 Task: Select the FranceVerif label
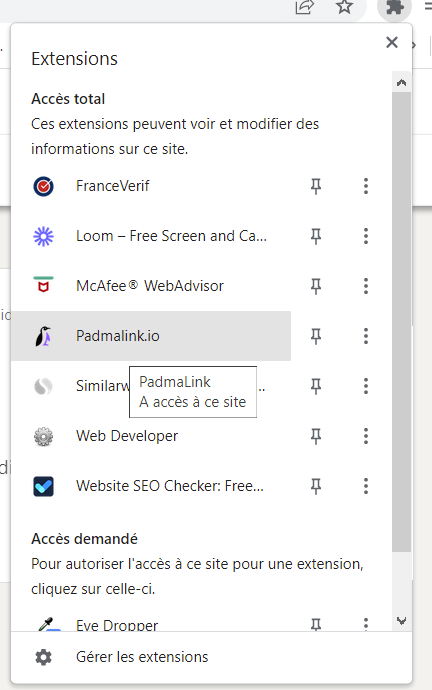coord(113,186)
